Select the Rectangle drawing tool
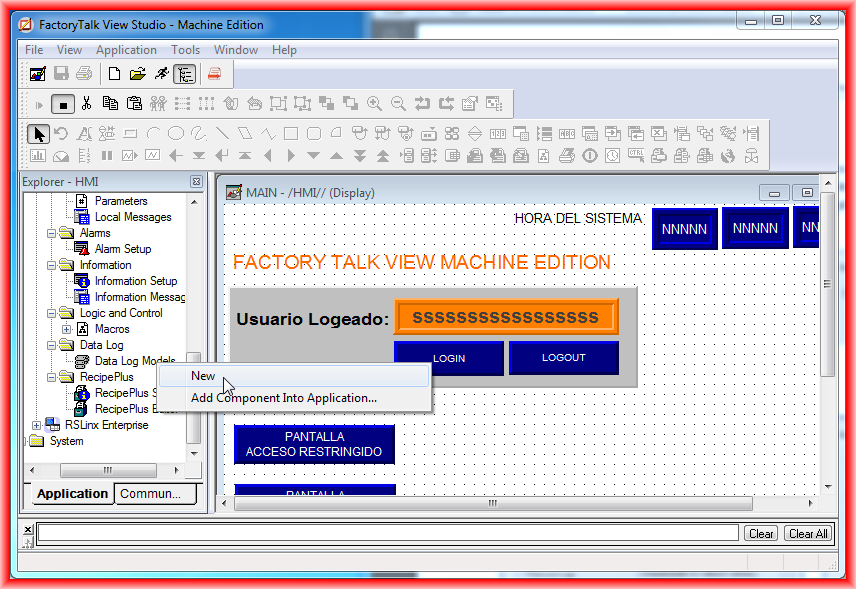This screenshot has width=856, height=589. tap(291, 133)
